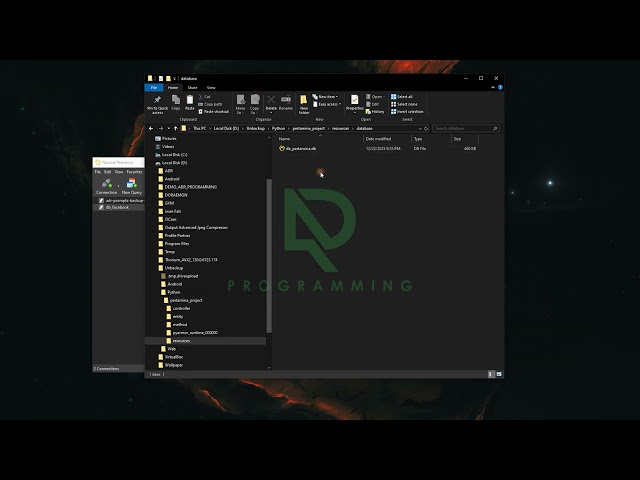Open the Copy to dropdown button
Viewport: 640px width, 480px height.
(255, 104)
